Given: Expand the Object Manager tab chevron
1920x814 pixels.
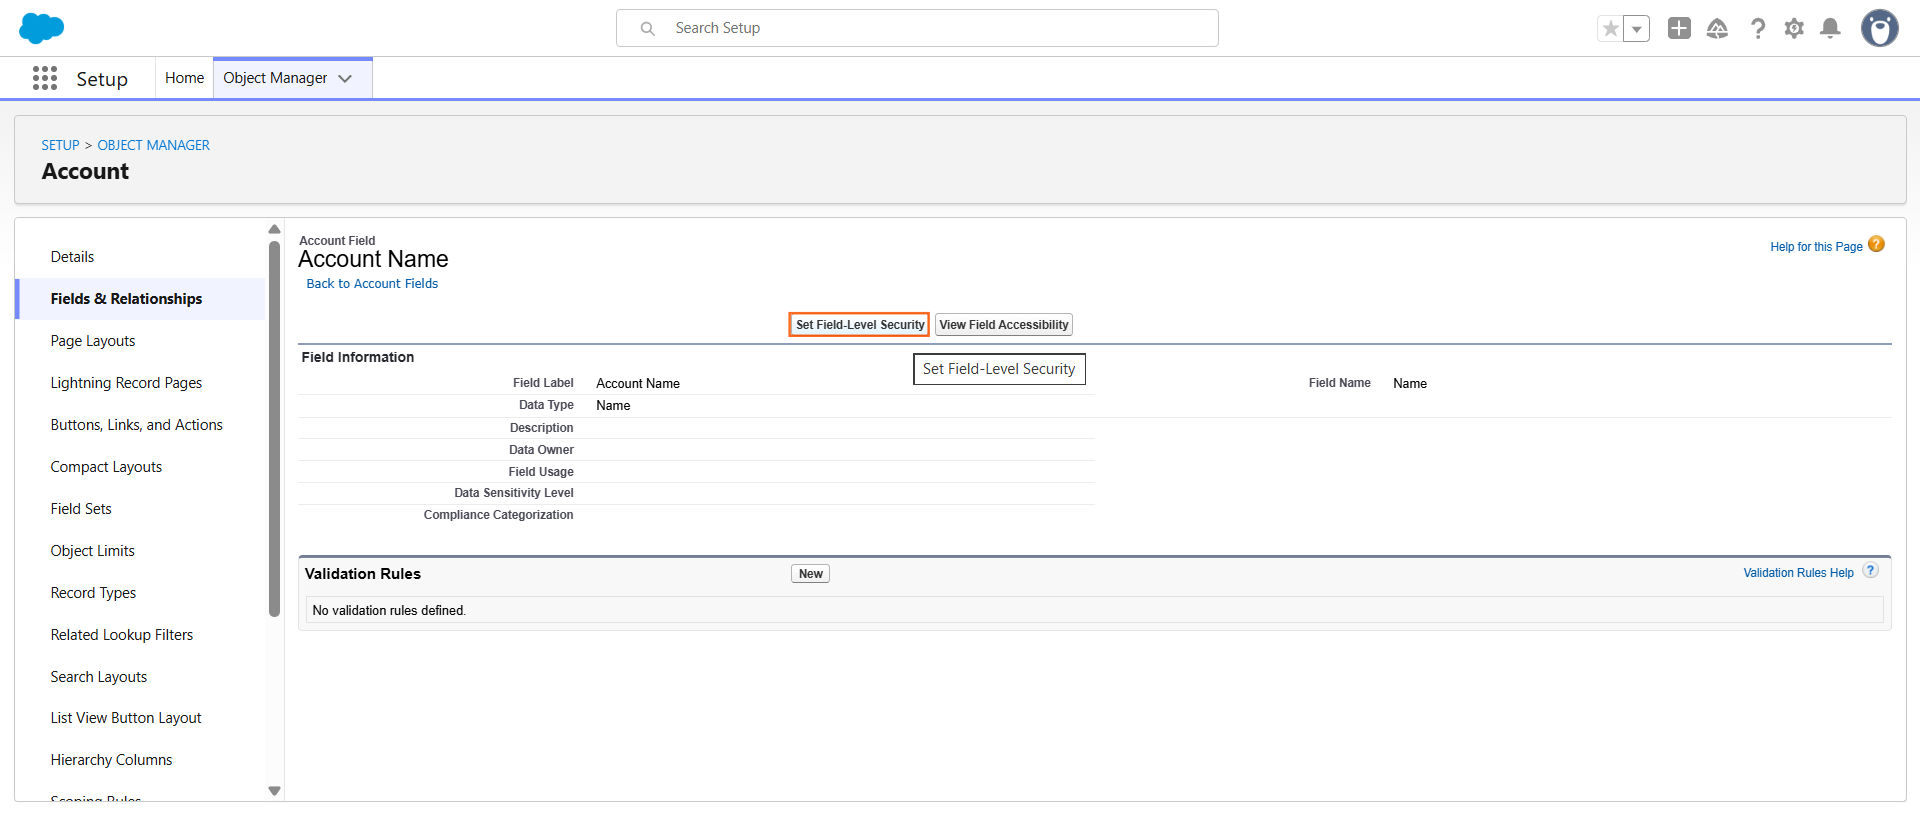Looking at the screenshot, I should (345, 78).
